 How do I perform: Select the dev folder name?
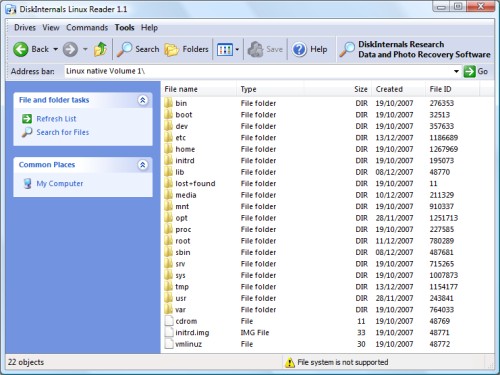tap(182, 126)
